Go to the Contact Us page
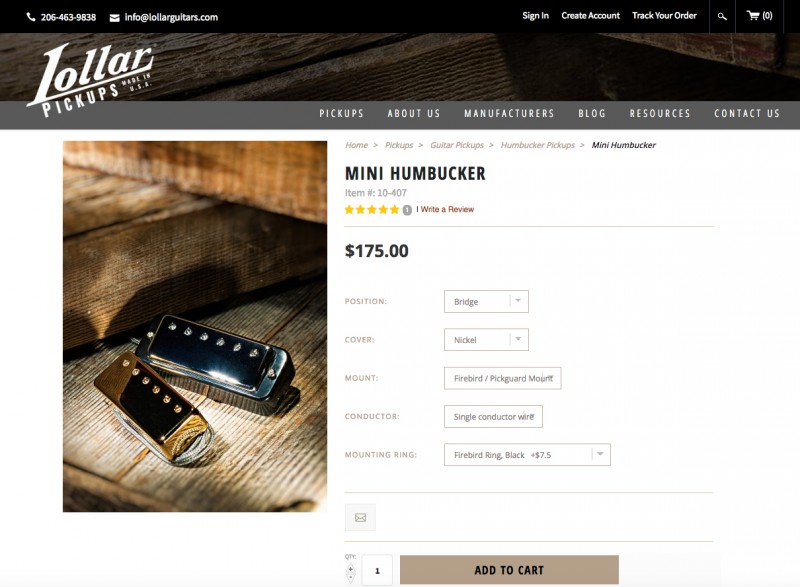This screenshot has width=800, height=587. pos(747,114)
